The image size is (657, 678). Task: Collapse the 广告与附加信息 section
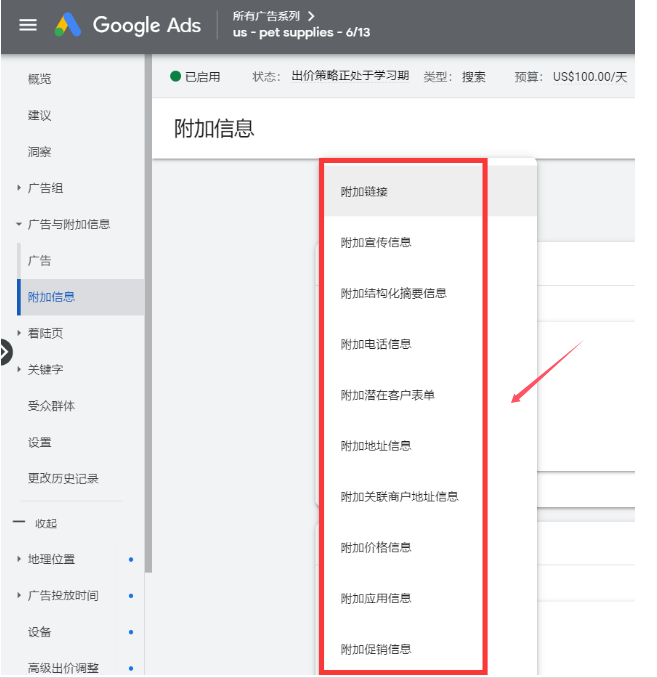19,224
